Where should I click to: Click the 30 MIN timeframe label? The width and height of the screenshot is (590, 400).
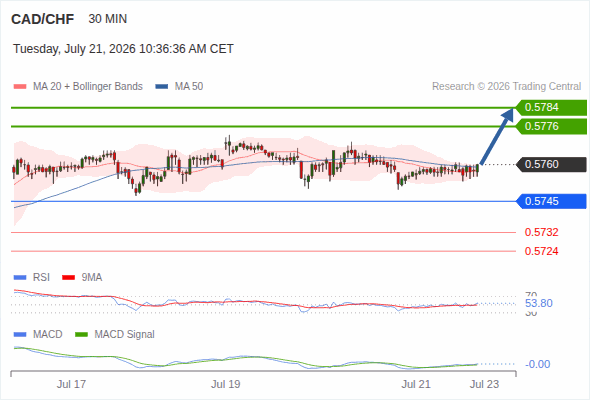[108, 19]
